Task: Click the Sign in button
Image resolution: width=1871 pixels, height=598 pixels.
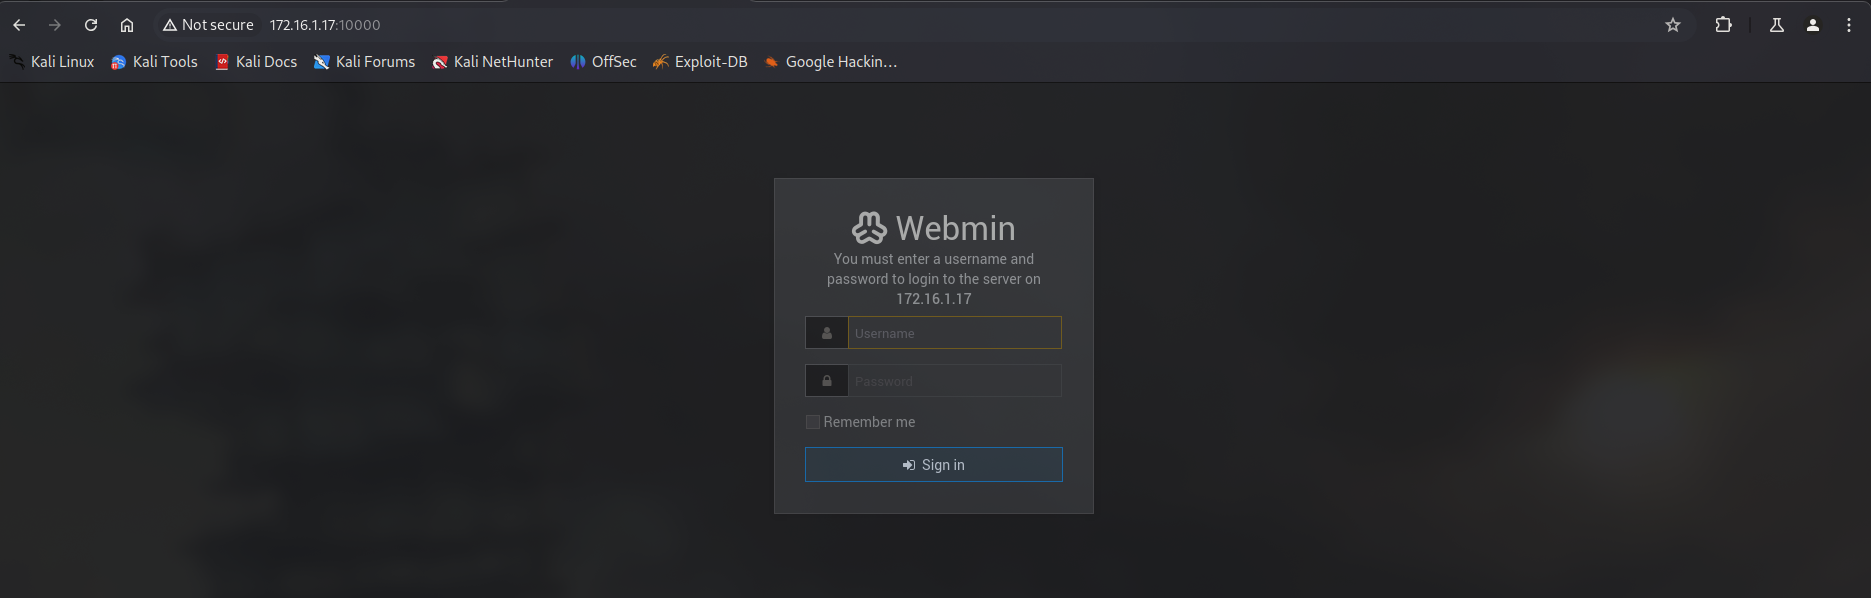Action: (933, 465)
